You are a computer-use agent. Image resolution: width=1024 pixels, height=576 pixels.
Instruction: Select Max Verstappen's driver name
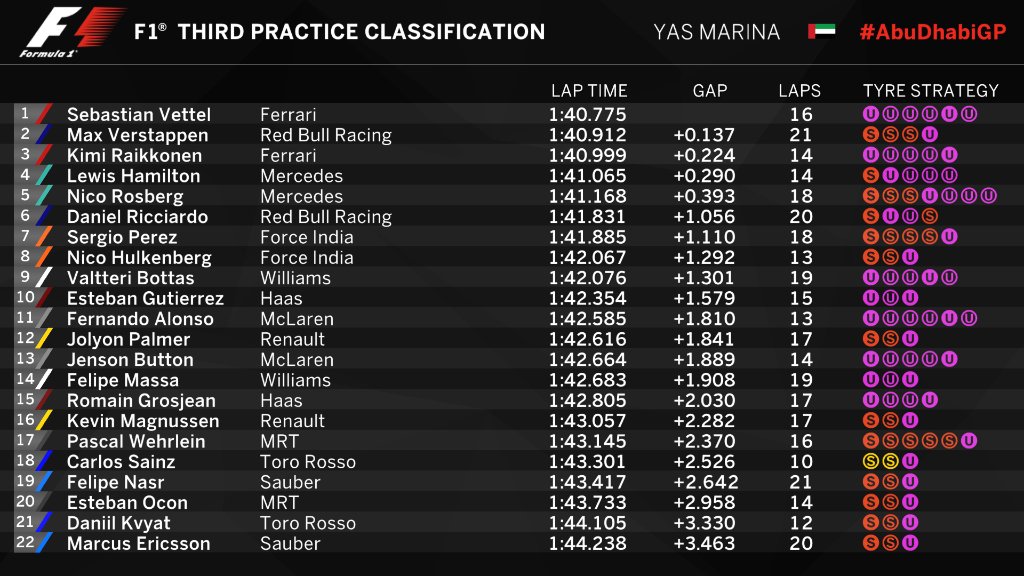pyautogui.click(x=137, y=135)
